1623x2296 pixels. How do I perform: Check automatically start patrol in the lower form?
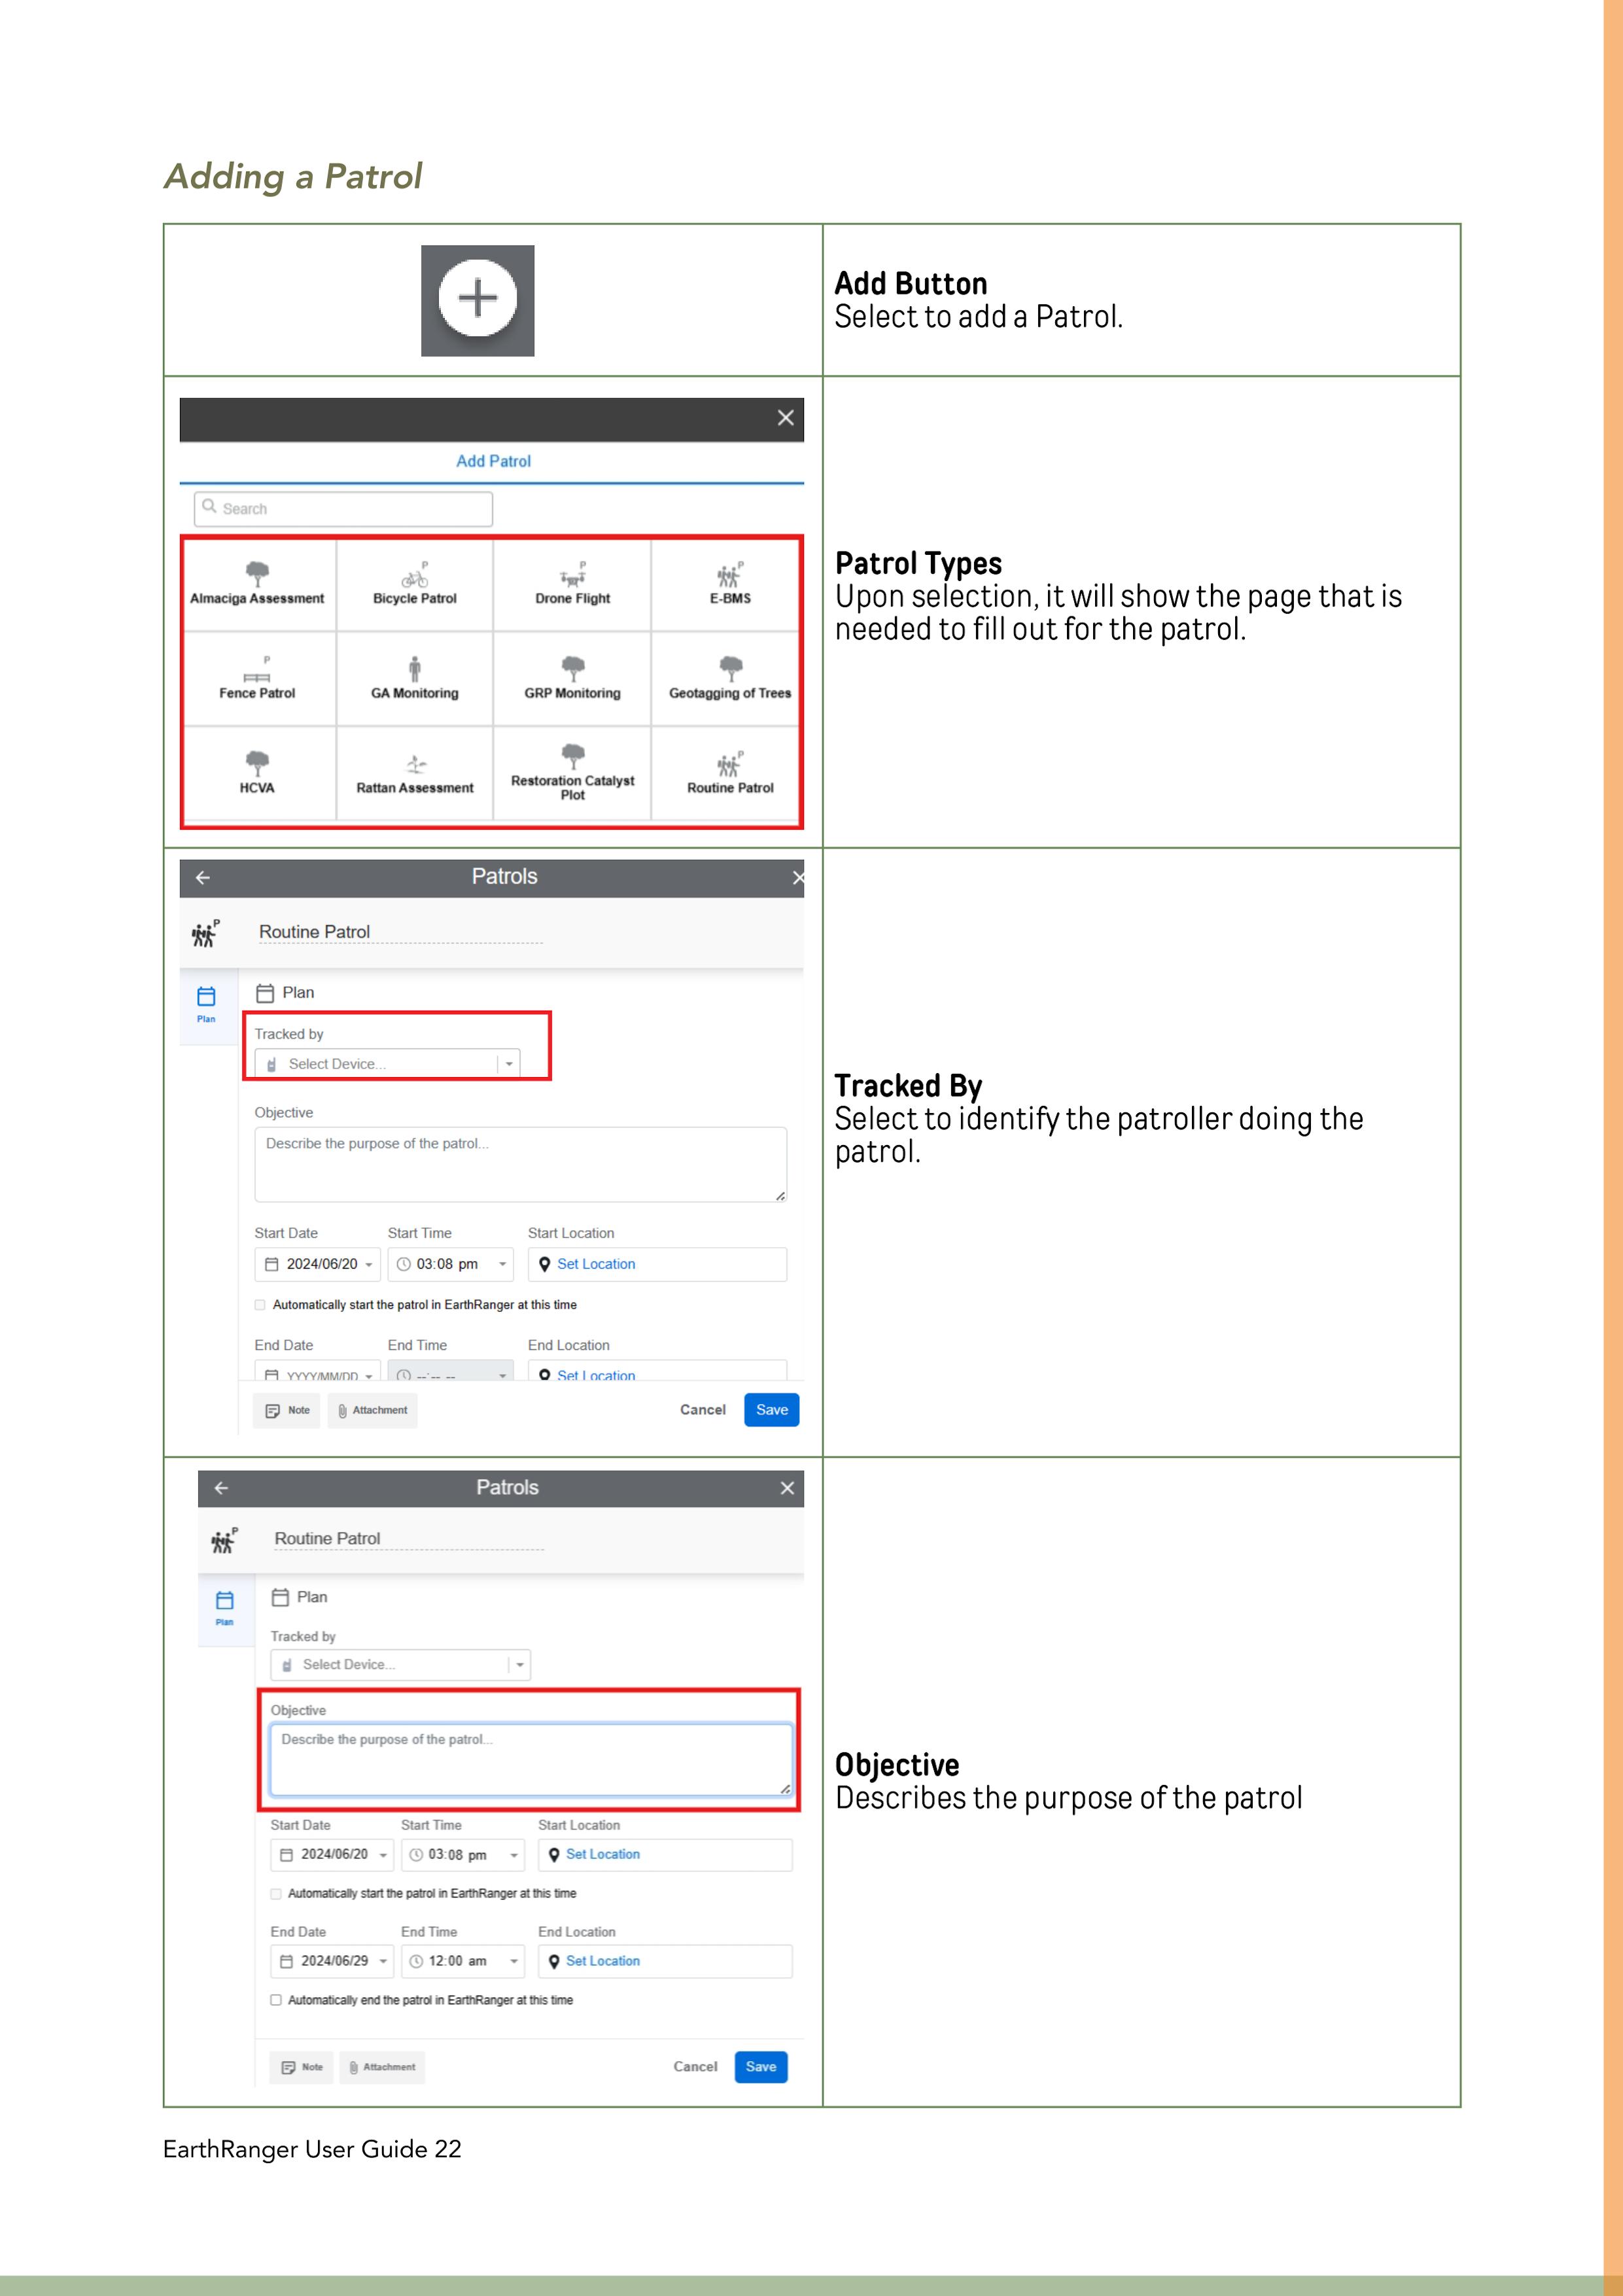pyautogui.click(x=276, y=1893)
